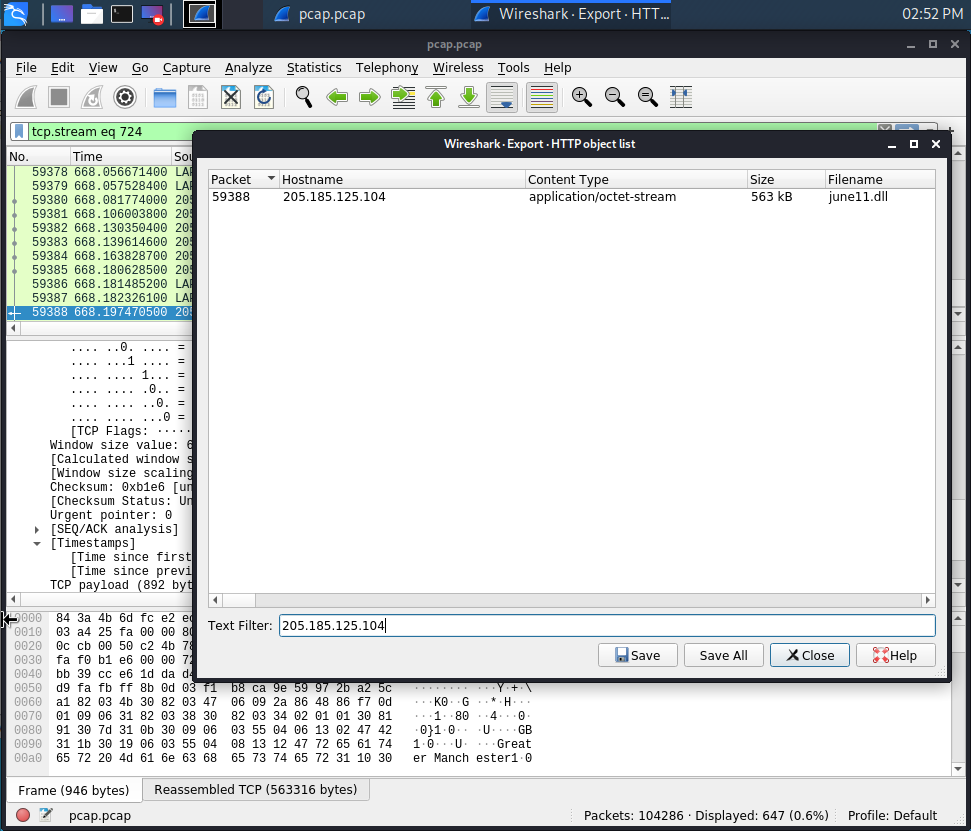The width and height of the screenshot is (971, 831).
Task: Reload this capture file icon
Action: [264, 97]
